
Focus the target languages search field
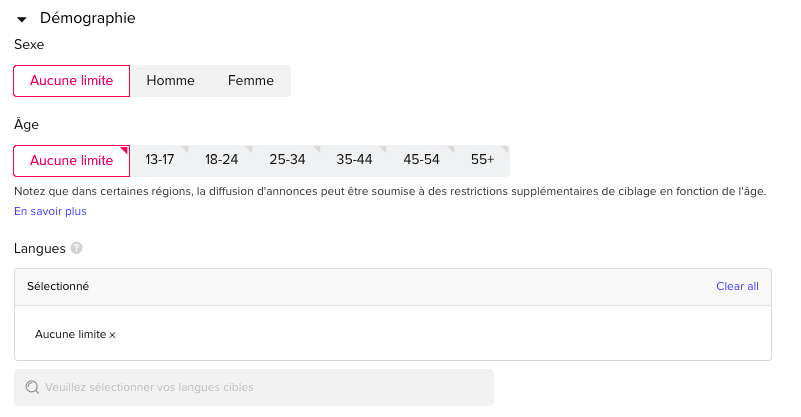click(x=260, y=387)
